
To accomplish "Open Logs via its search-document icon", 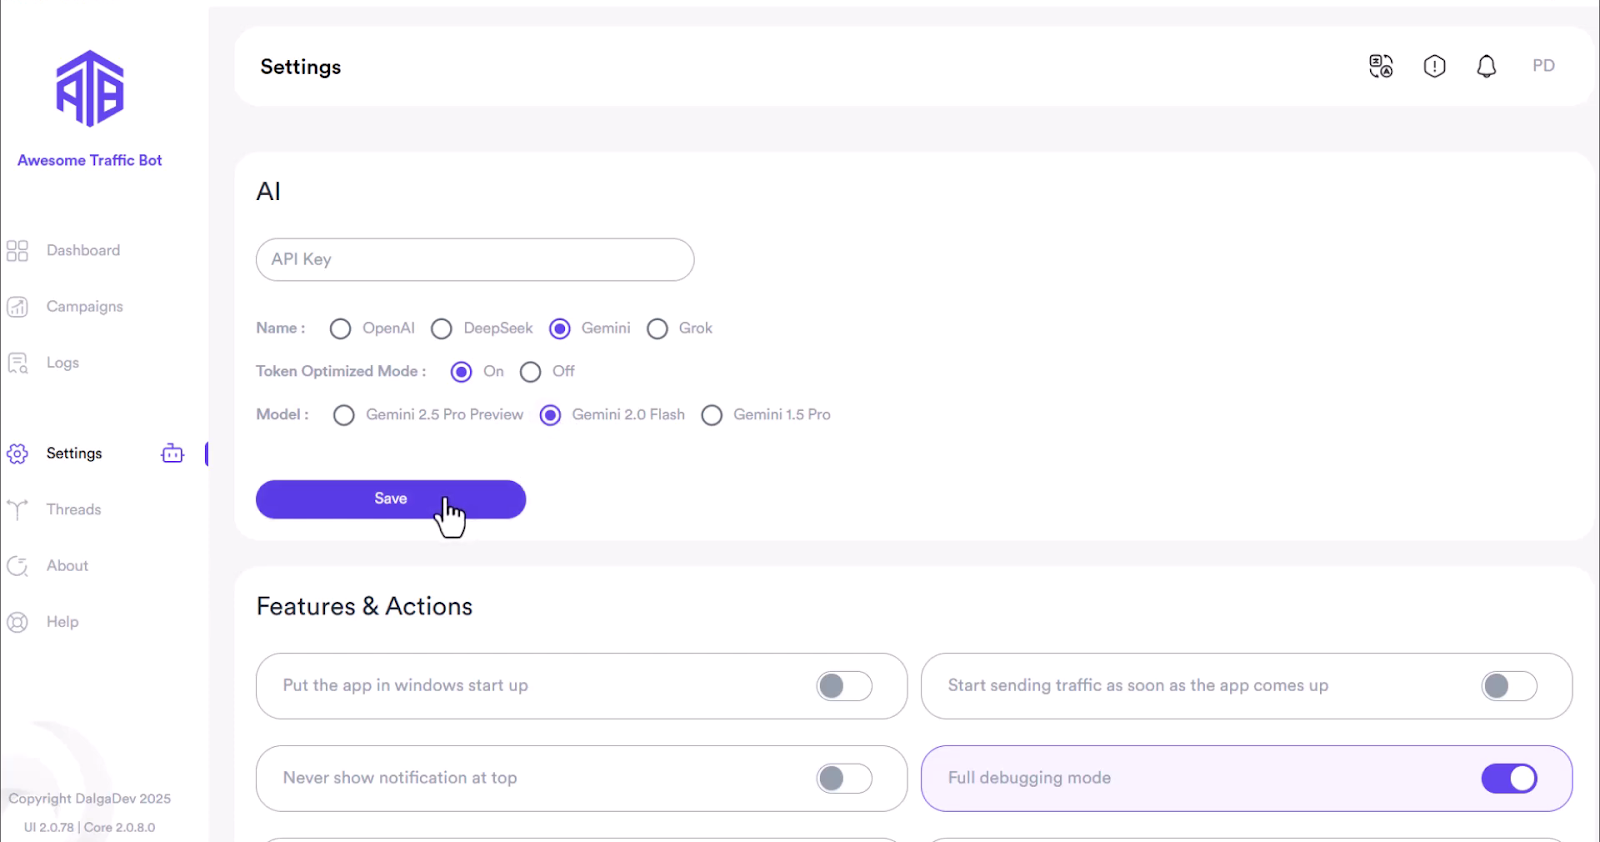I will tap(17, 362).
